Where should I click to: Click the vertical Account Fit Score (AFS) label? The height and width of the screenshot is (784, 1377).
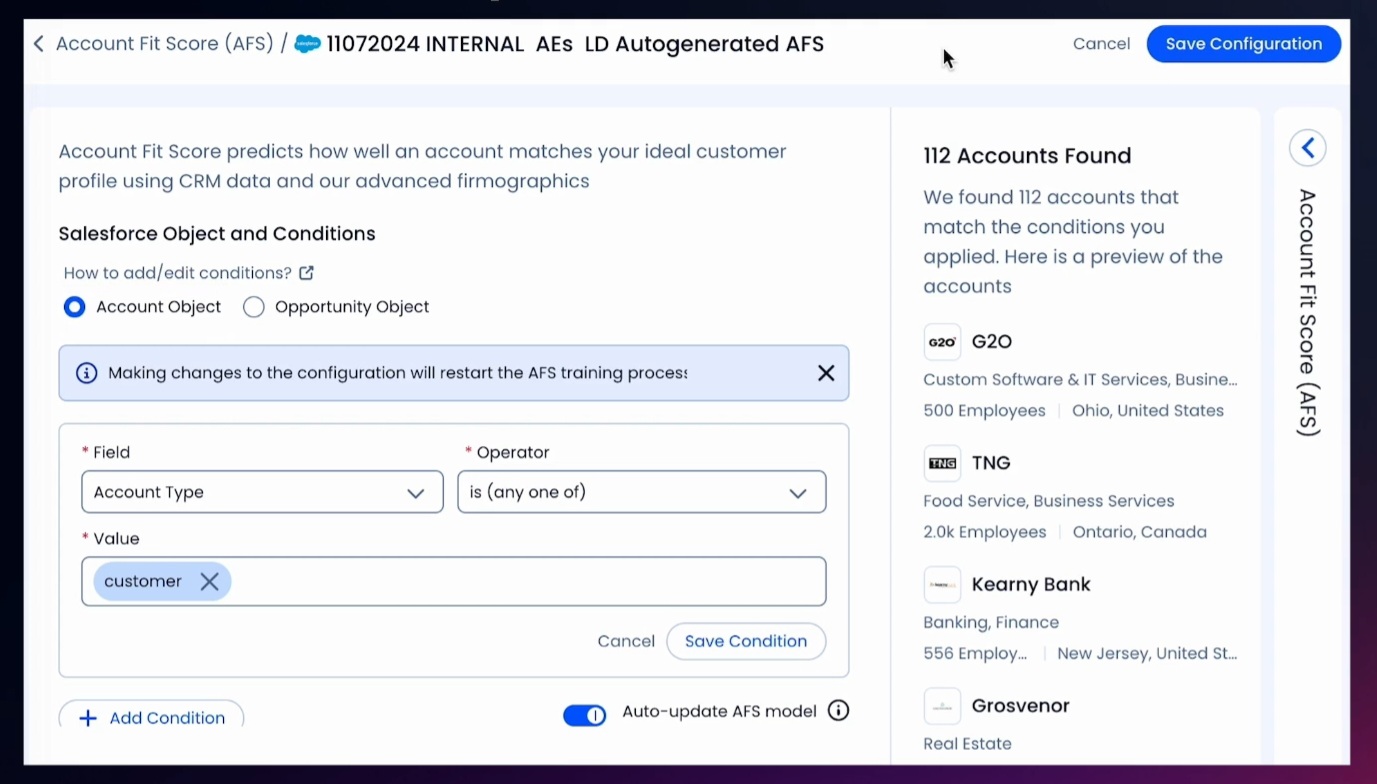click(x=1308, y=312)
